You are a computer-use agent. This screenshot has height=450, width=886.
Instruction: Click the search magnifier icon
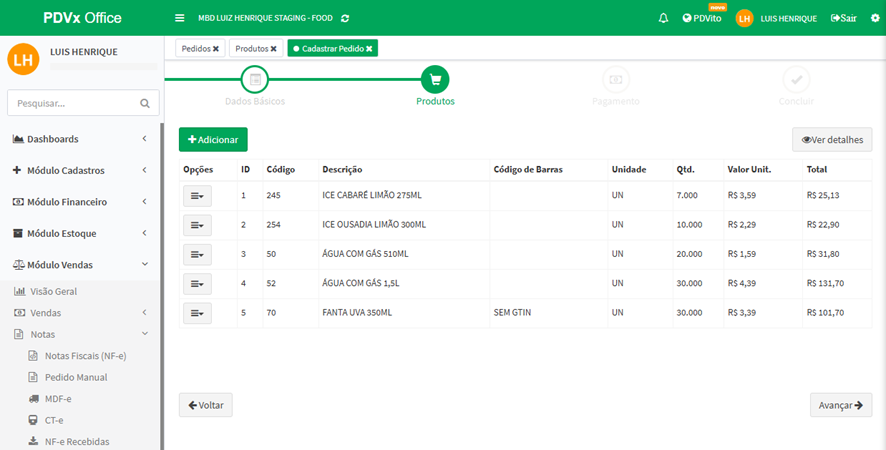pos(145,103)
